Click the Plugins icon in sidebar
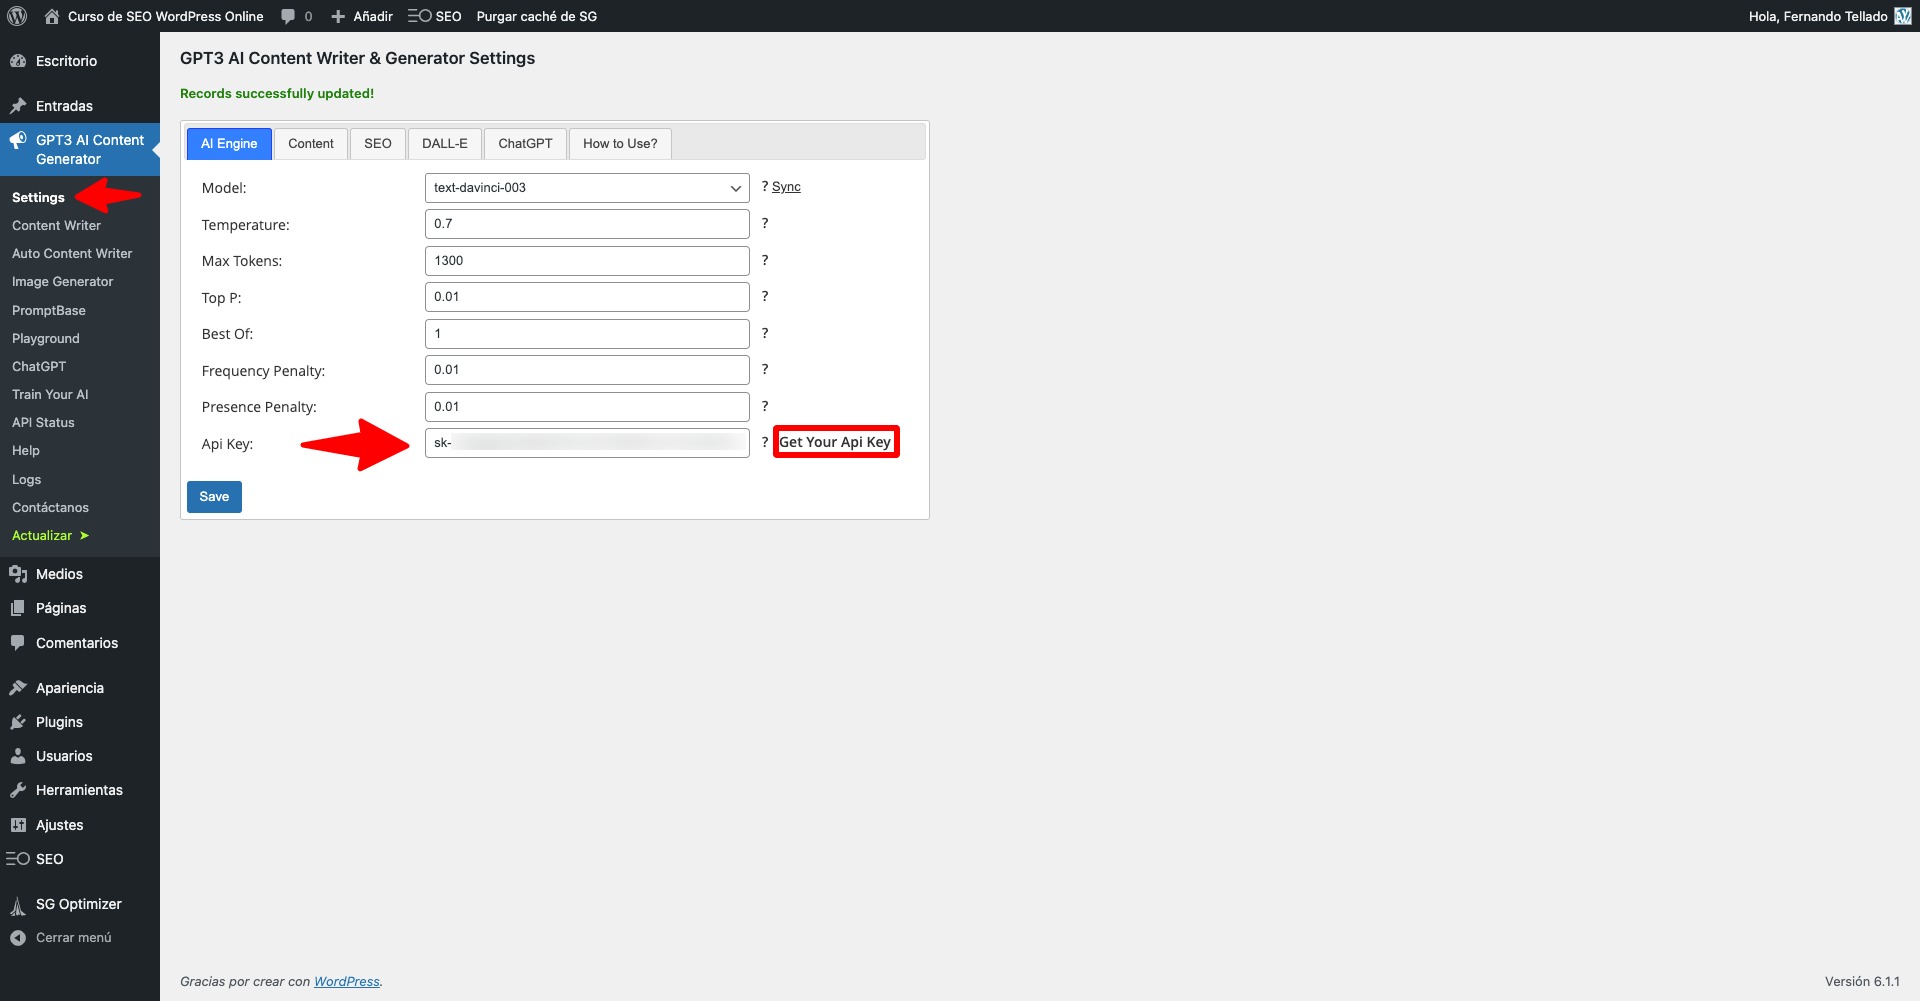 [x=18, y=722]
